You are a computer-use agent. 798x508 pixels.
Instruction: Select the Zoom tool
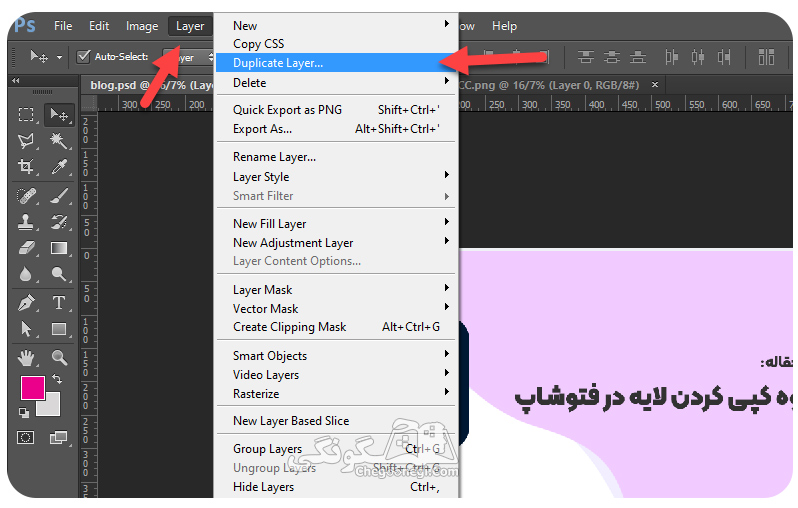tap(59, 358)
